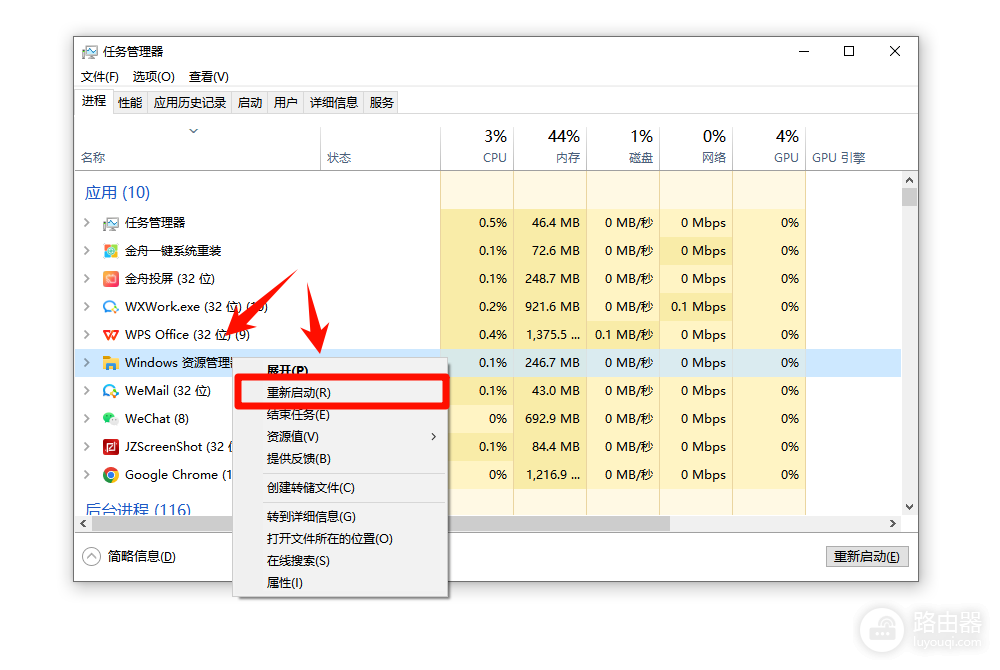Expand the WXWork.exe process group

click(x=87, y=307)
